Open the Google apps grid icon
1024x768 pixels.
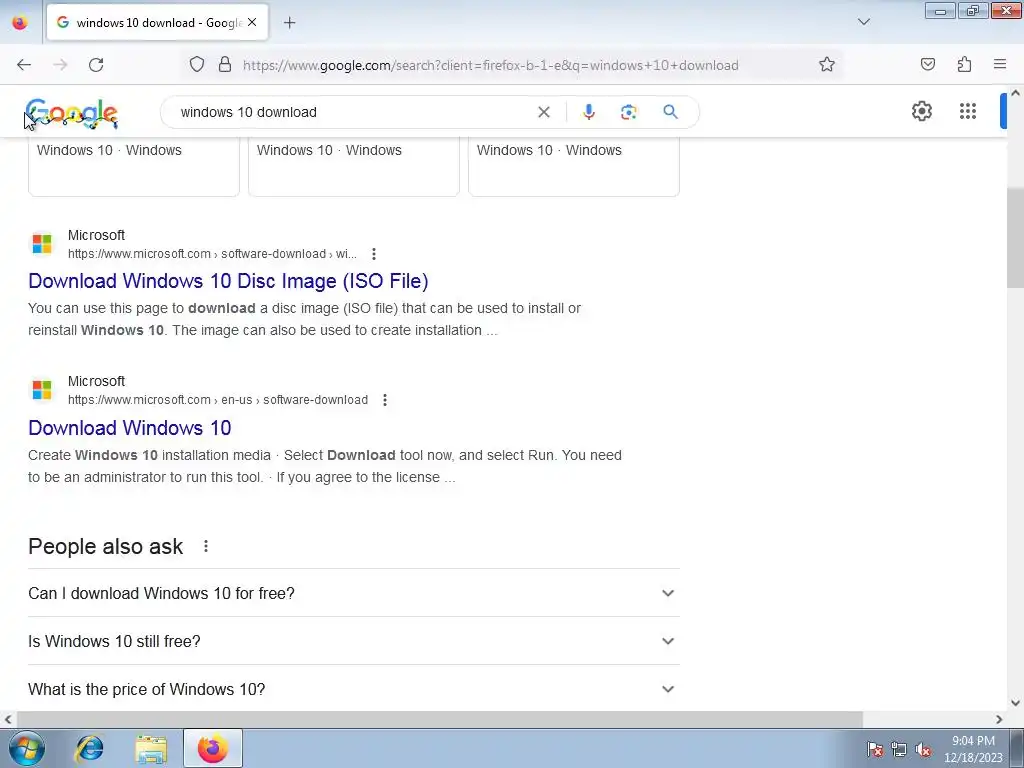coord(968,111)
